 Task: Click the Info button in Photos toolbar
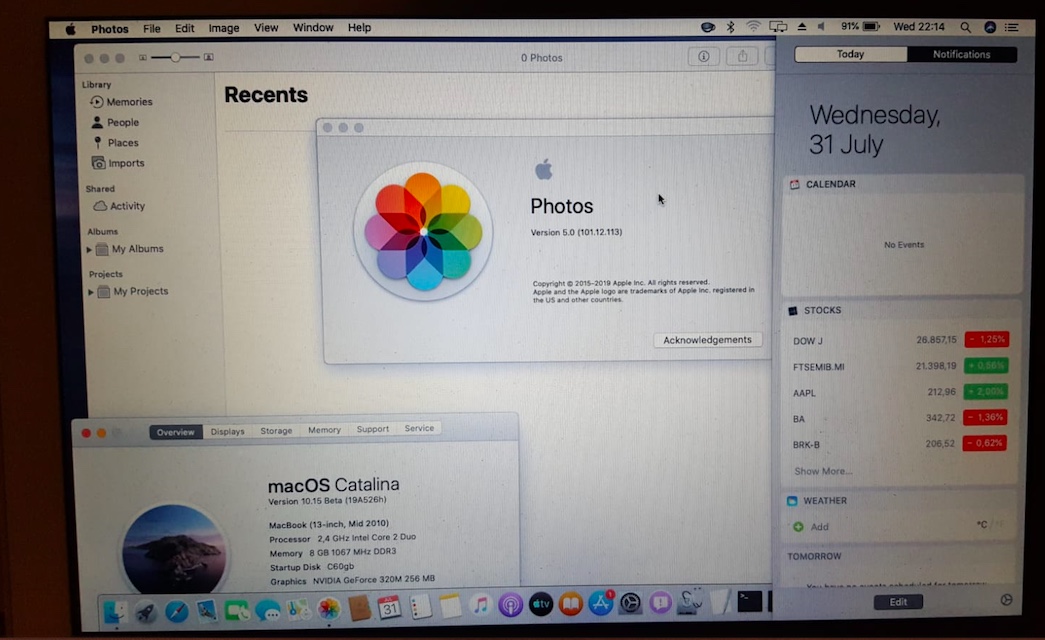(703, 57)
